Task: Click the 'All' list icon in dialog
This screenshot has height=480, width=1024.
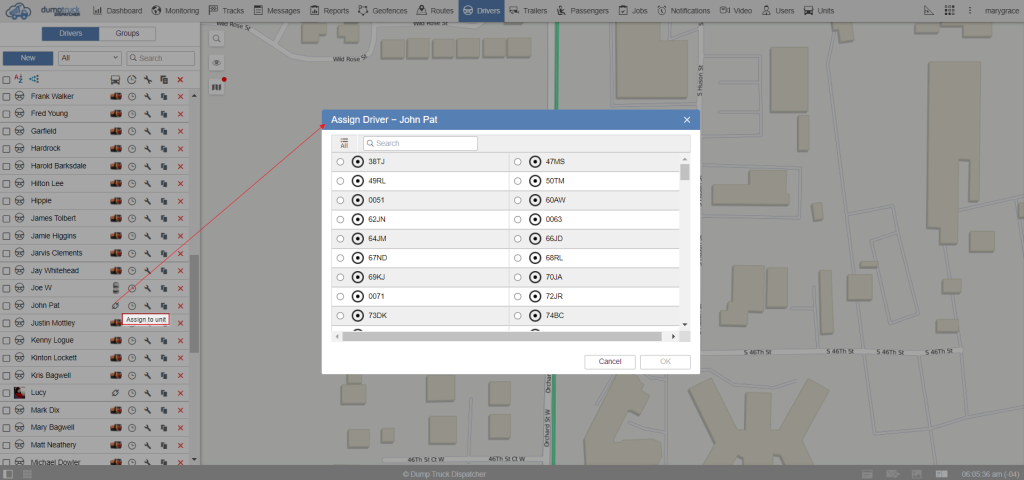Action: coord(344,143)
